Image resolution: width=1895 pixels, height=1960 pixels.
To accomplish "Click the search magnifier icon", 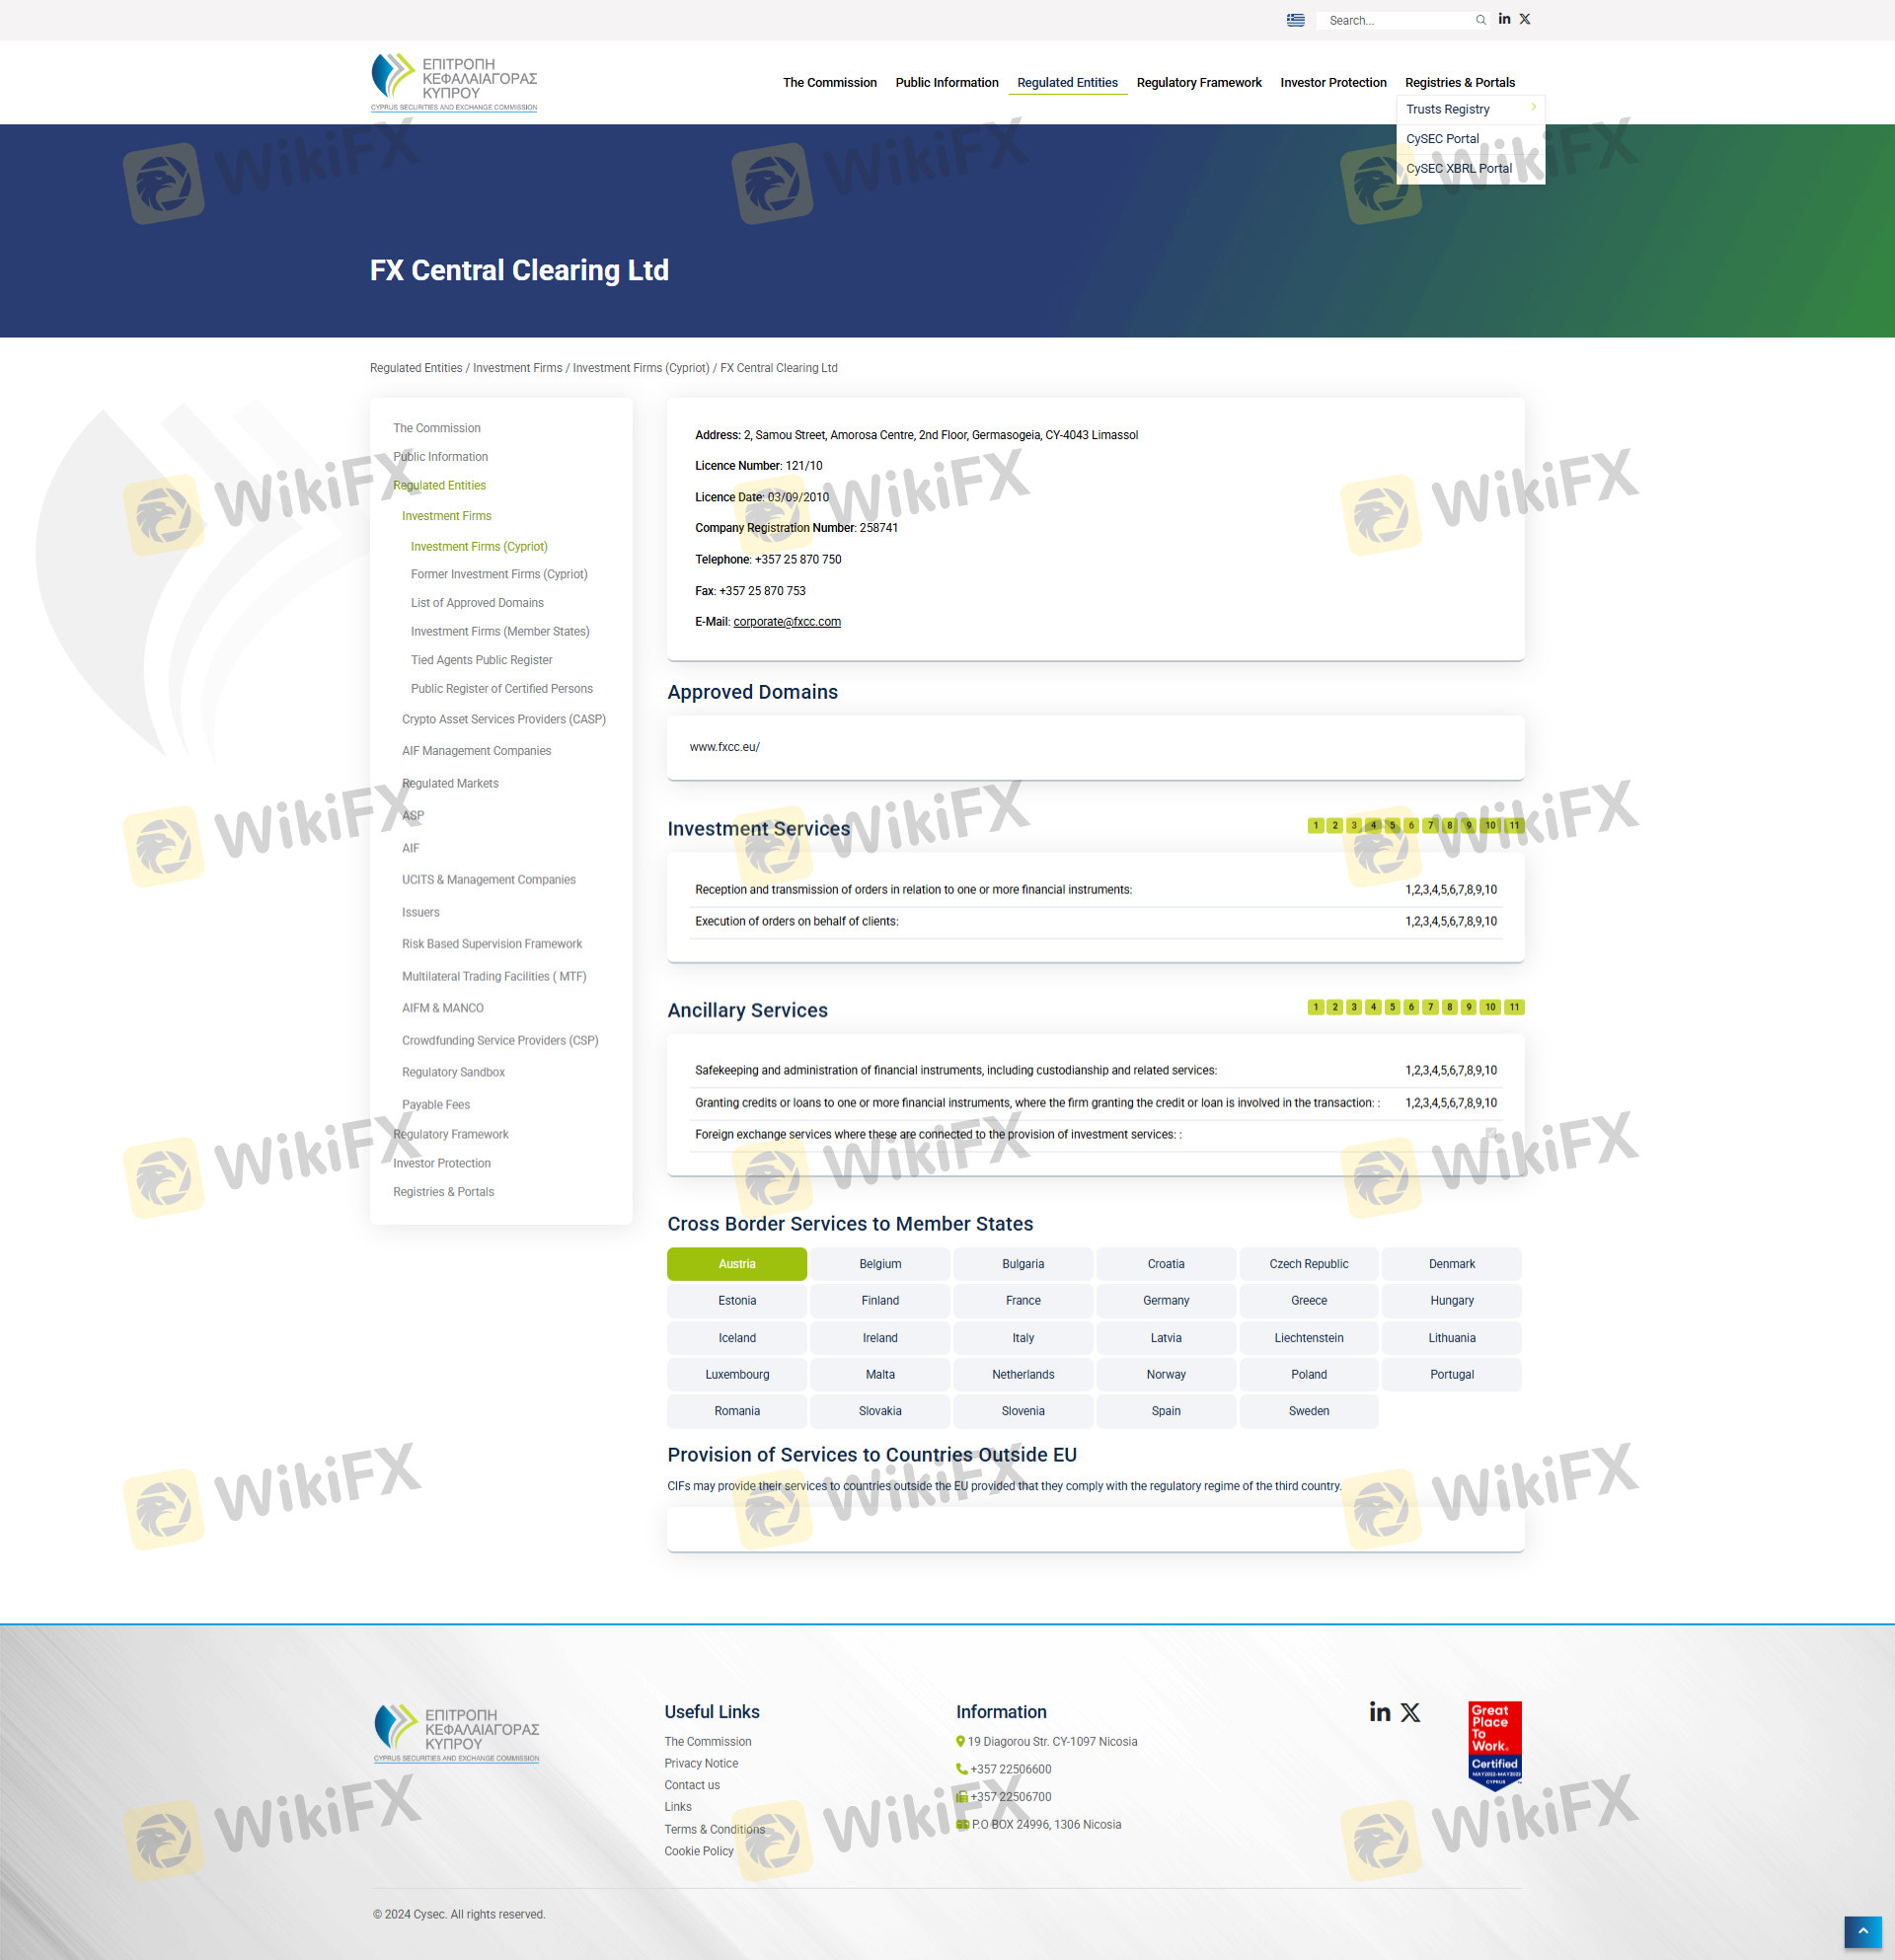I will [1481, 20].
